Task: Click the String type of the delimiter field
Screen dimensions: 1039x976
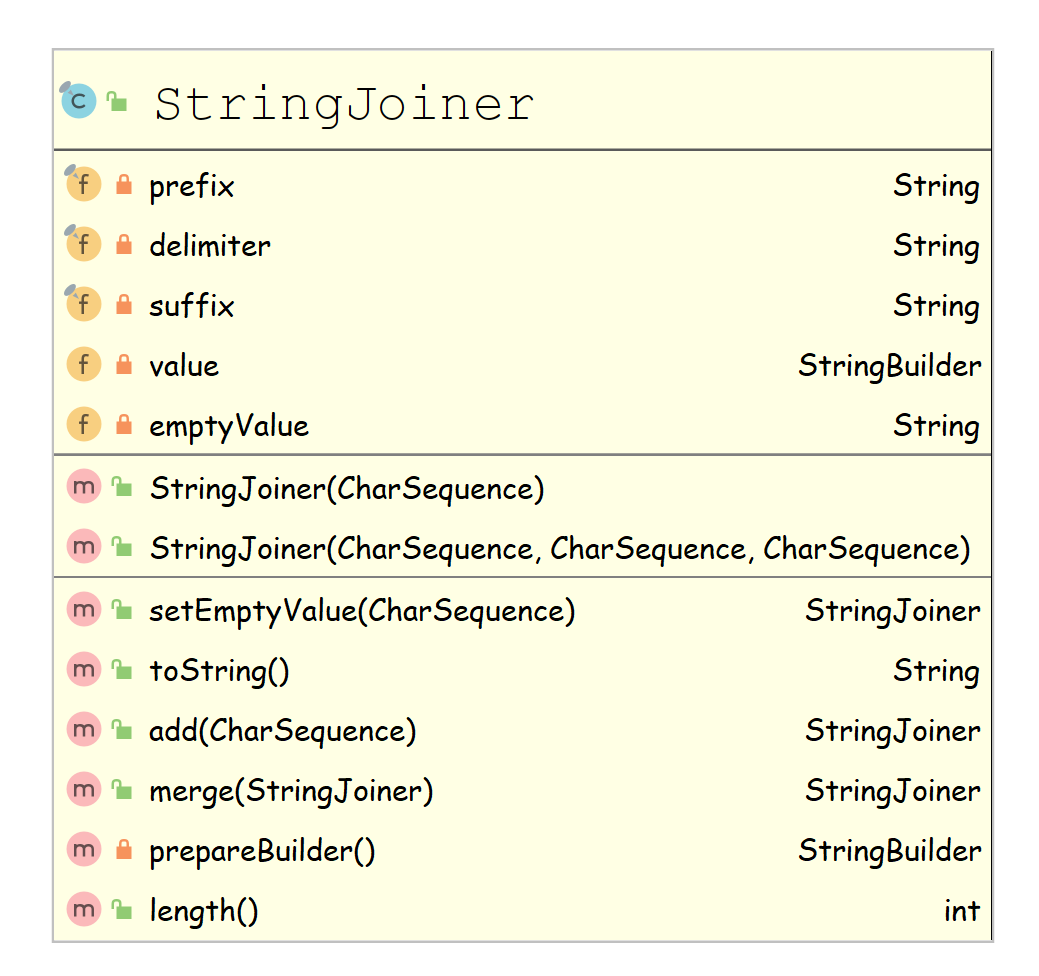Action: (936, 246)
